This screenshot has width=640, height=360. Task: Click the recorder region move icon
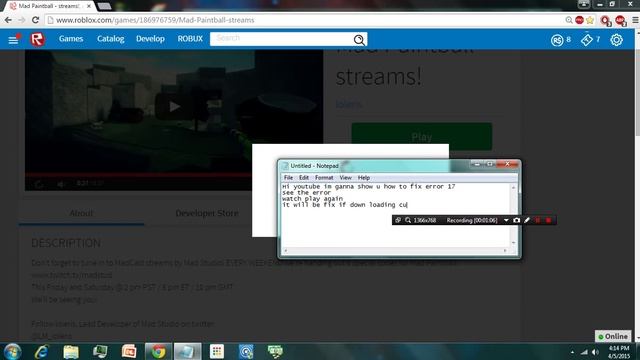pyautogui.click(x=398, y=220)
